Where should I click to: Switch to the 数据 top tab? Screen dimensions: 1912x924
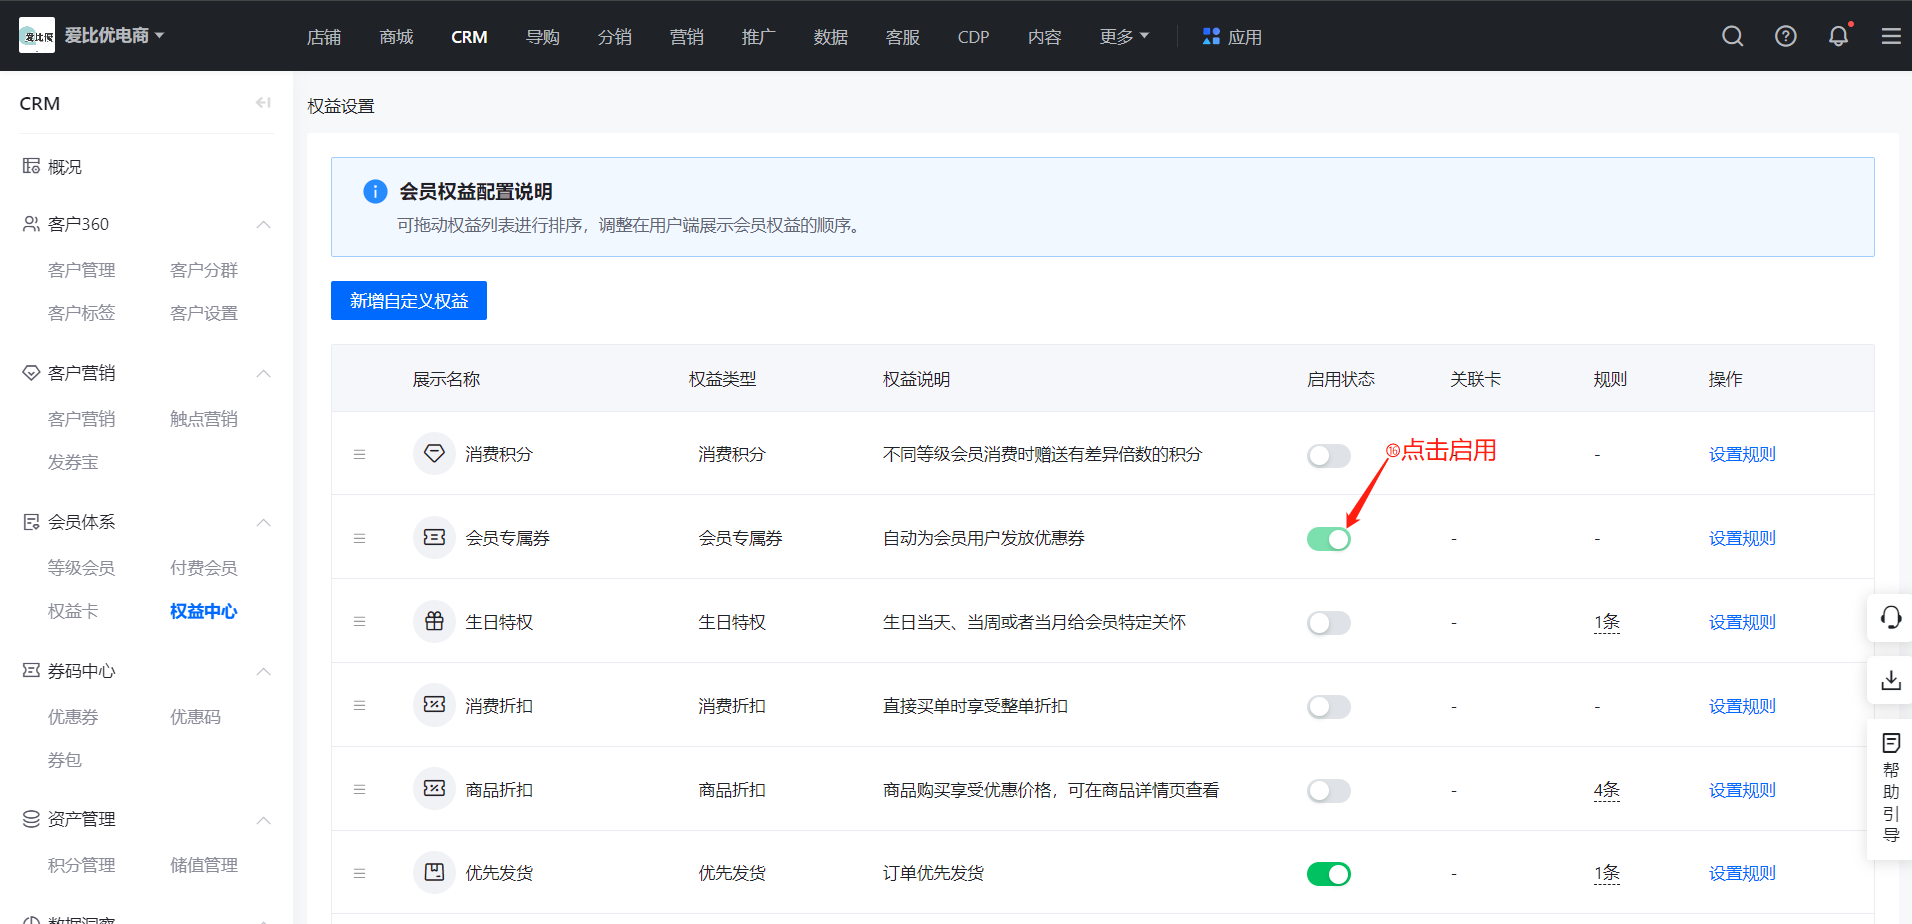click(x=830, y=37)
